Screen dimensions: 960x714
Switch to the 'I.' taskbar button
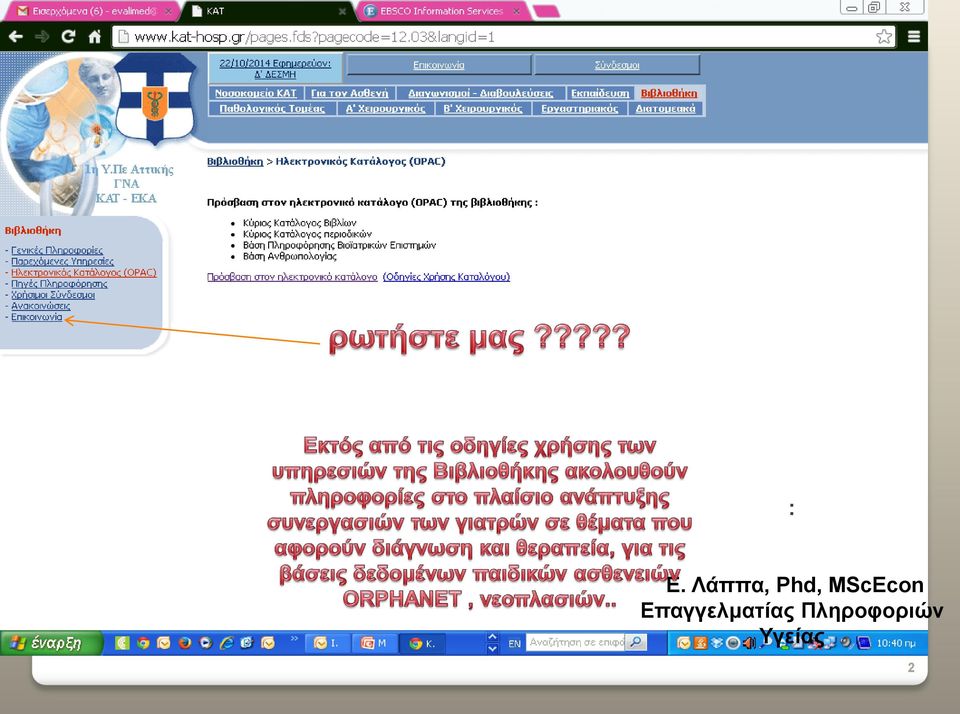point(327,643)
